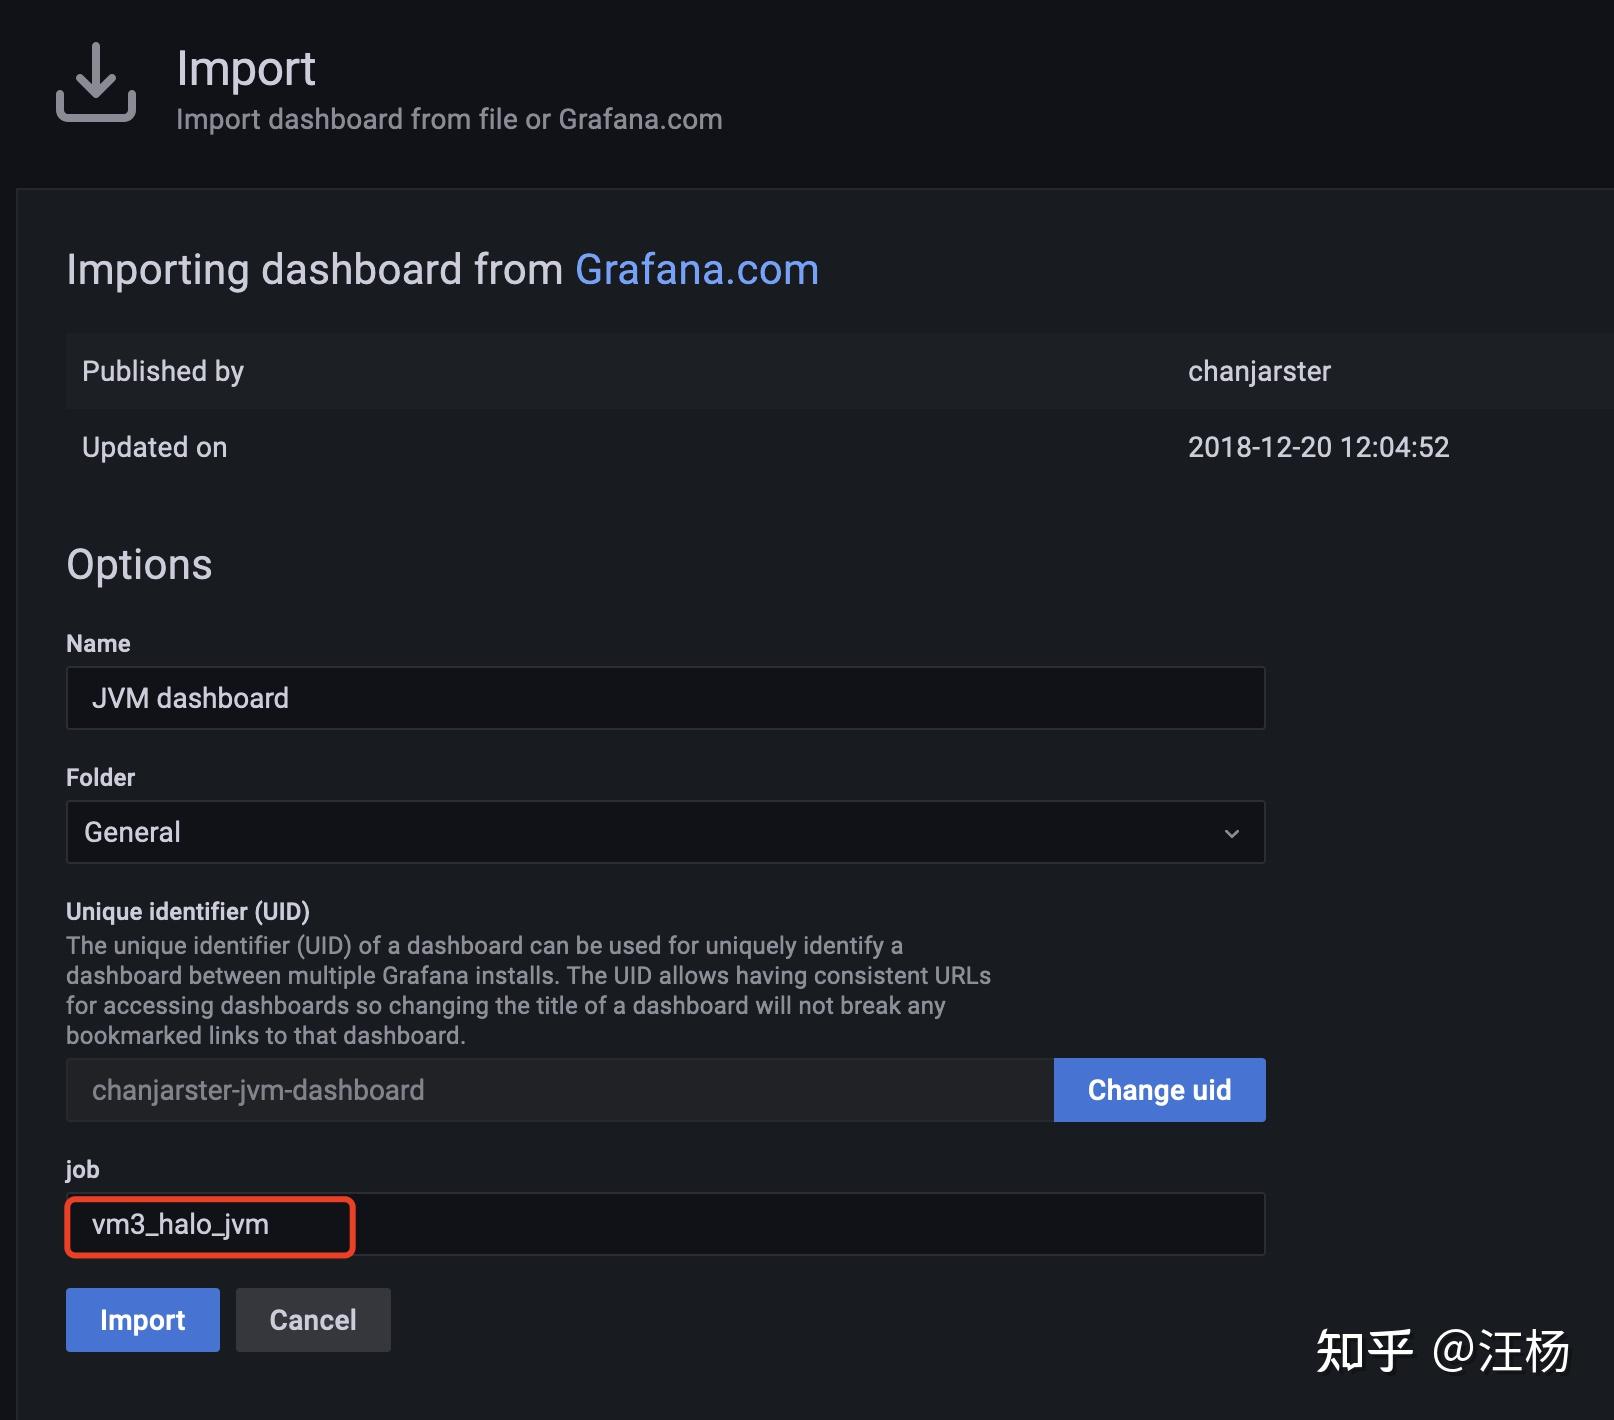The image size is (1614, 1420).
Task: Click the 'Name' field label
Action: click(98, 643)
